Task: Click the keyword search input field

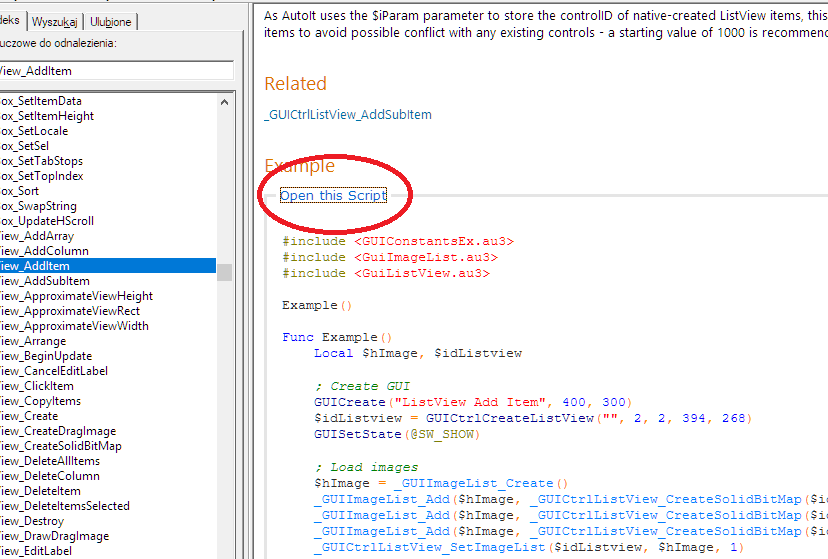Action: click(115, 70)
